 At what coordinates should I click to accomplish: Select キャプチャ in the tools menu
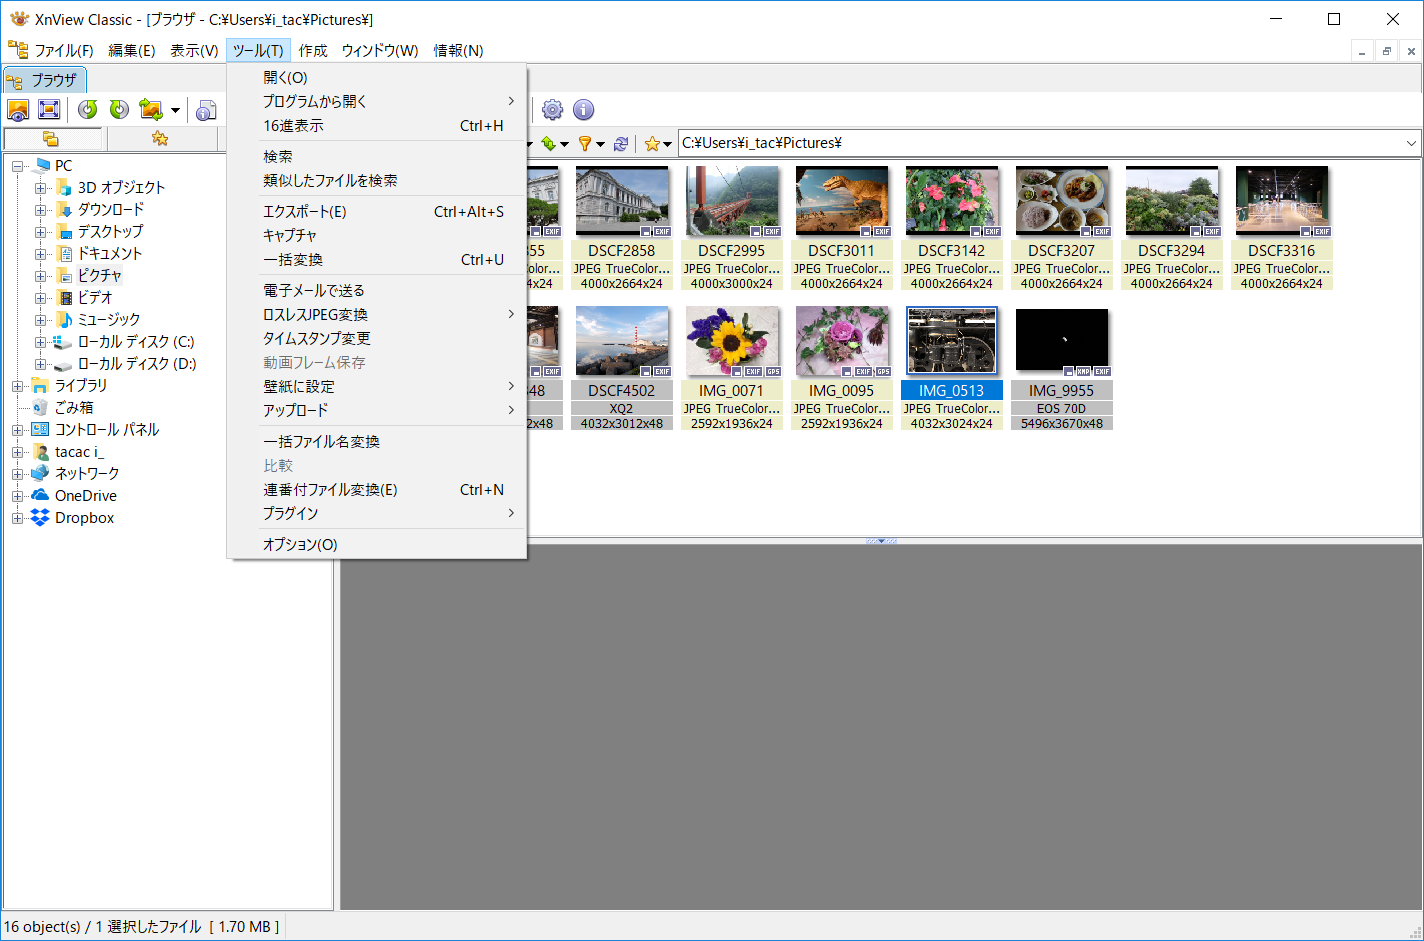tap(377, 236)
